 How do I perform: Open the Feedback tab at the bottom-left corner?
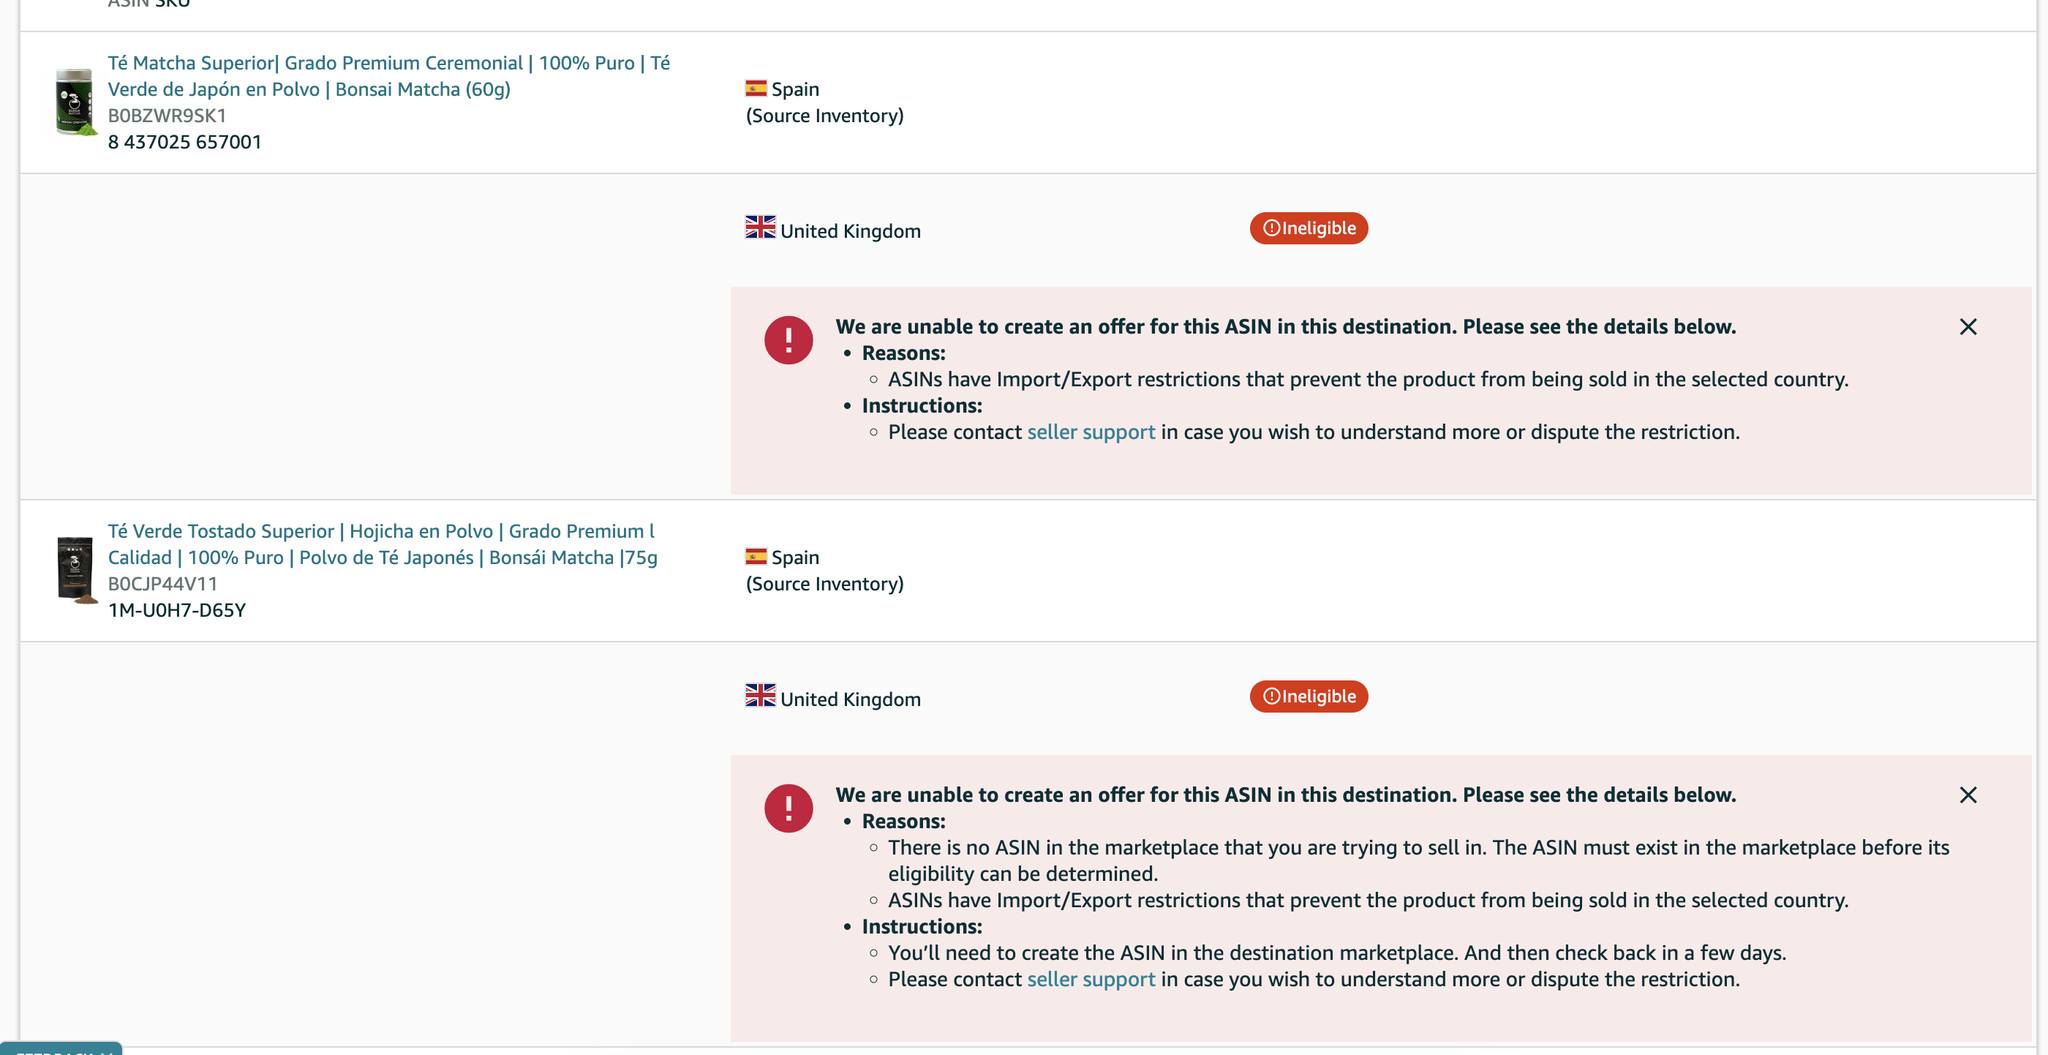tap(61, 1049)
